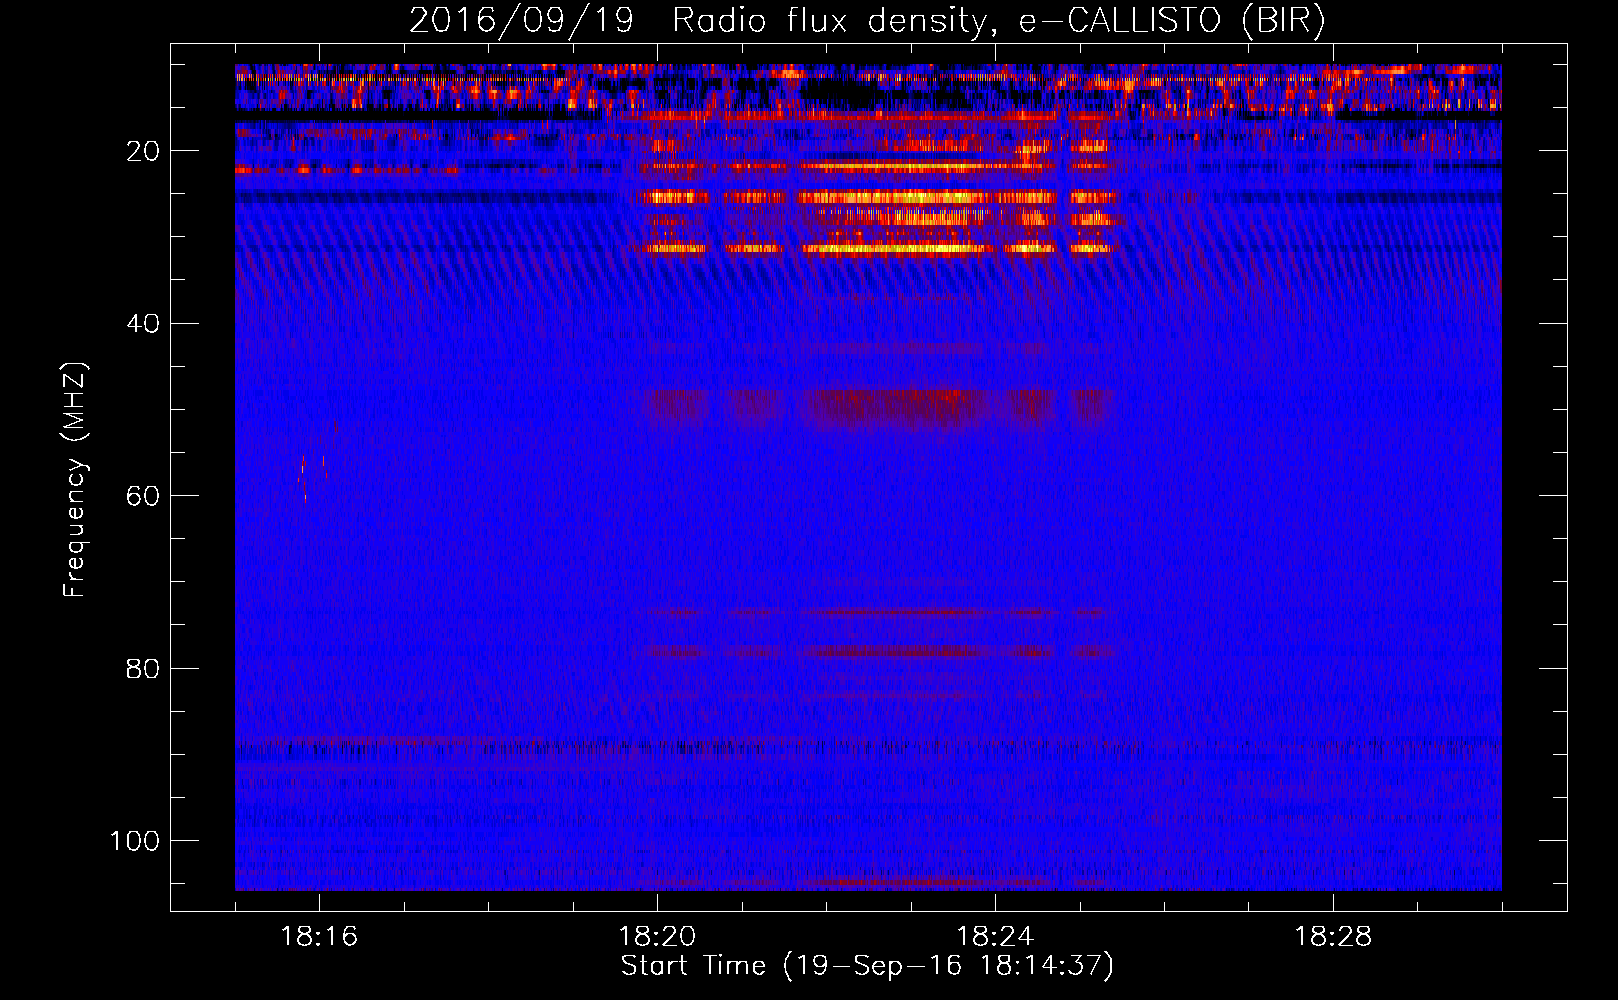Click the 18:28 time tick label
The width and height of the screenshot is (1618, 1000).
[1333, 937]
